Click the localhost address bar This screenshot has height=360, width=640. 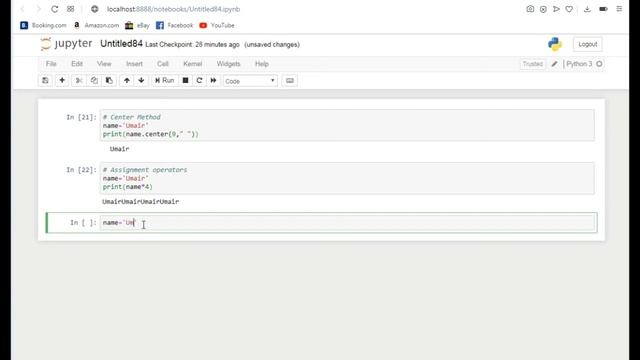point(173,9)
